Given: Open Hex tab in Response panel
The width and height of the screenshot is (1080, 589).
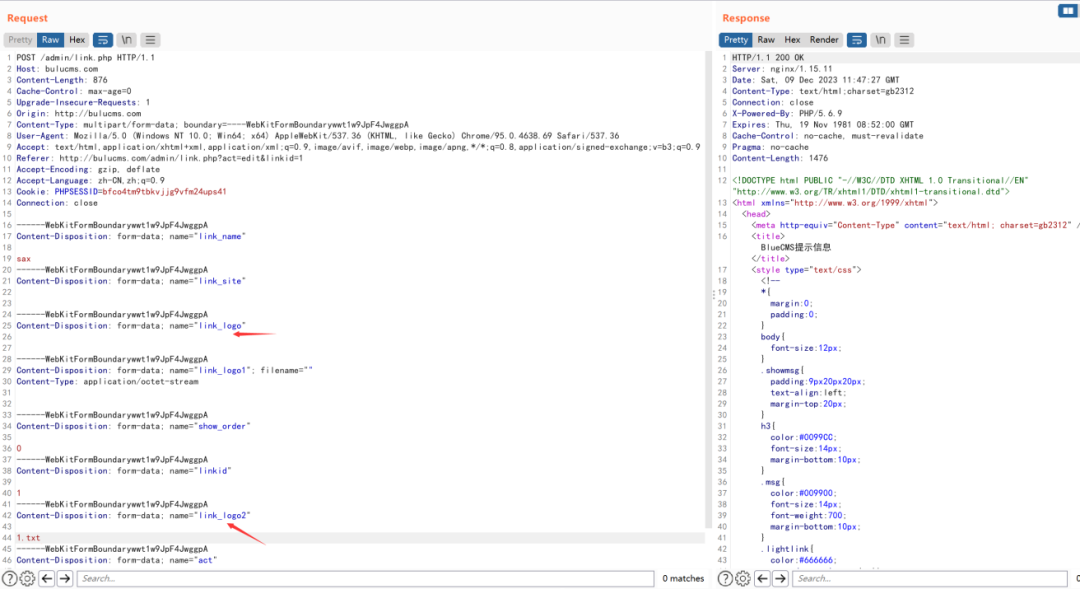Looking at the screenshot, I should [792, 40].
